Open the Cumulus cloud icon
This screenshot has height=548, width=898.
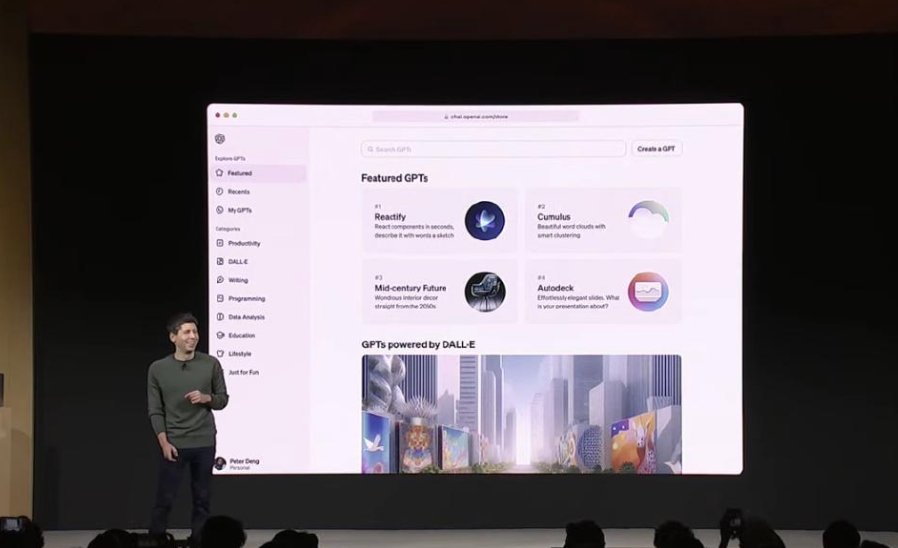(x=648, y=219)
